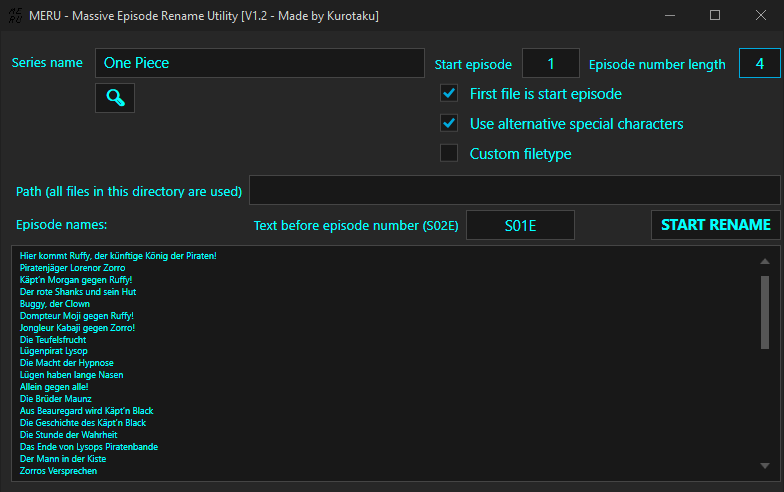The height and width of the screenshot is (492, 784).
Task: Click the MERU app icon in title bar
Action: tap(15, 16)
